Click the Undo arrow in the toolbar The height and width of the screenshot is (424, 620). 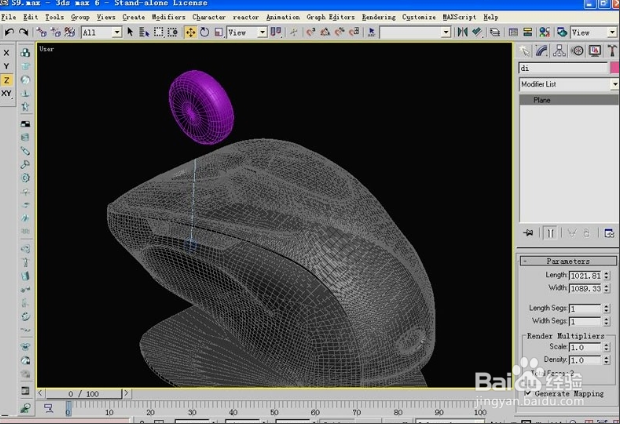[9, 32]
